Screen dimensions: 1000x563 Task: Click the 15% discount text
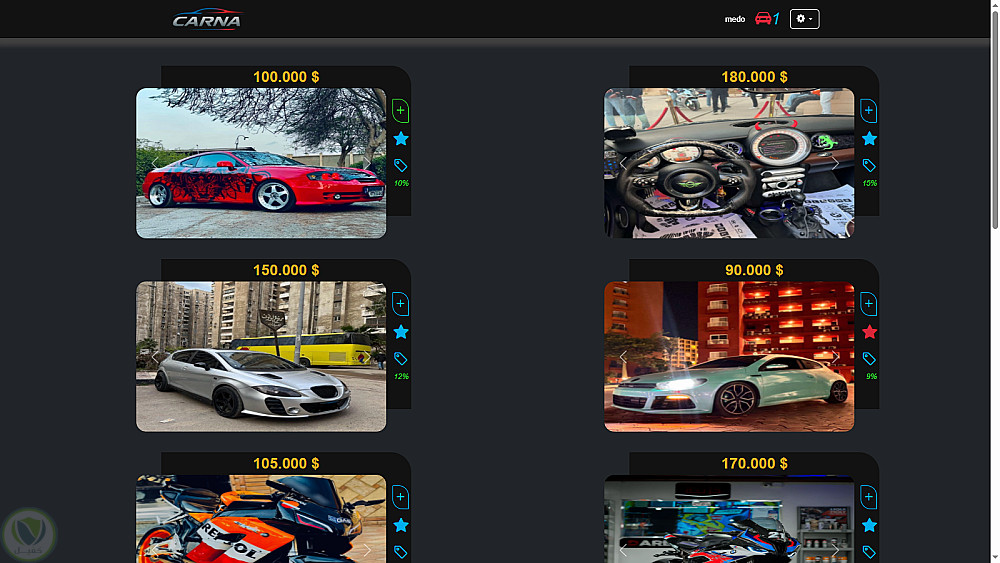point(869,184)
